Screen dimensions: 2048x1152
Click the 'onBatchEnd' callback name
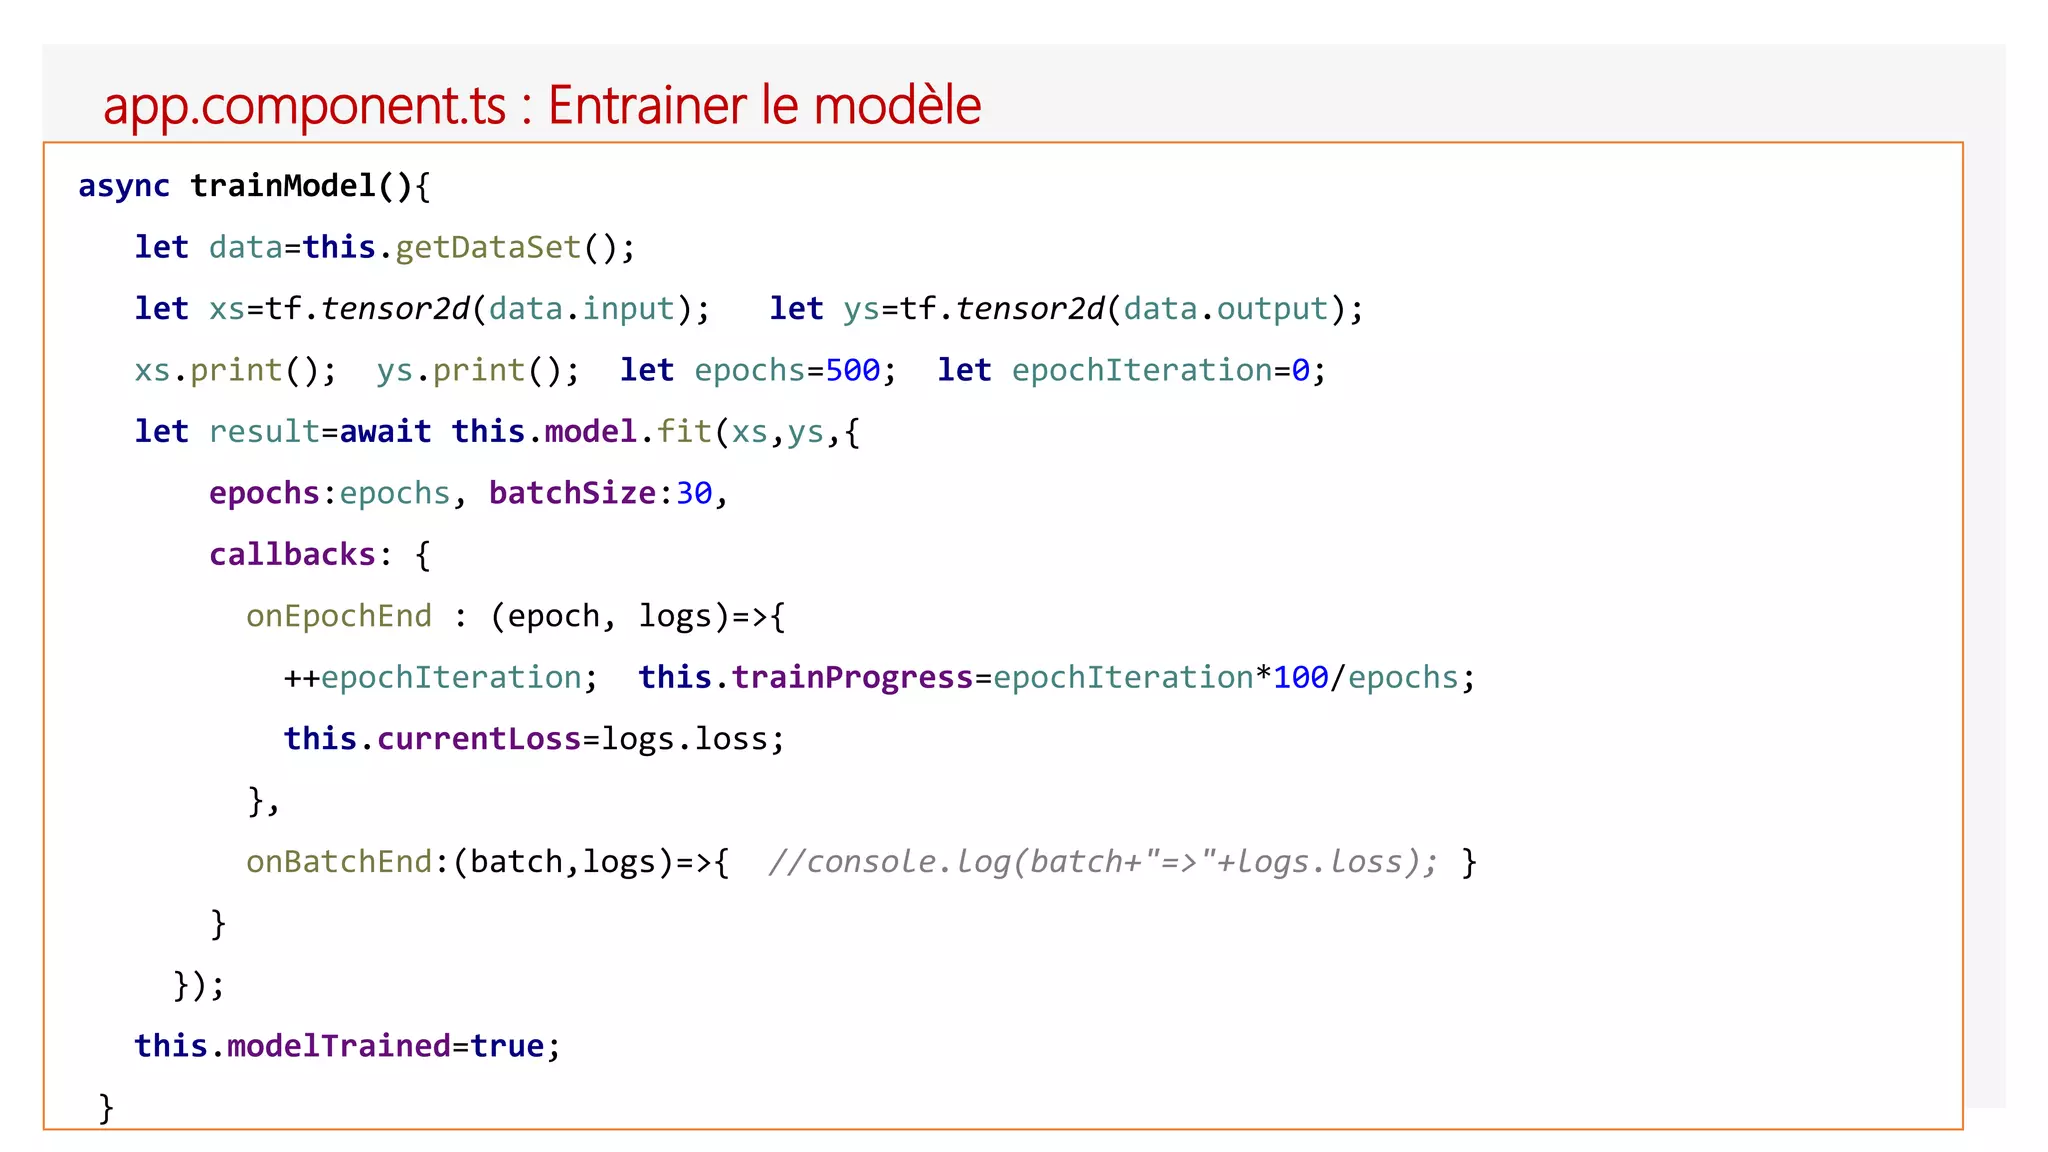point(339,862)
